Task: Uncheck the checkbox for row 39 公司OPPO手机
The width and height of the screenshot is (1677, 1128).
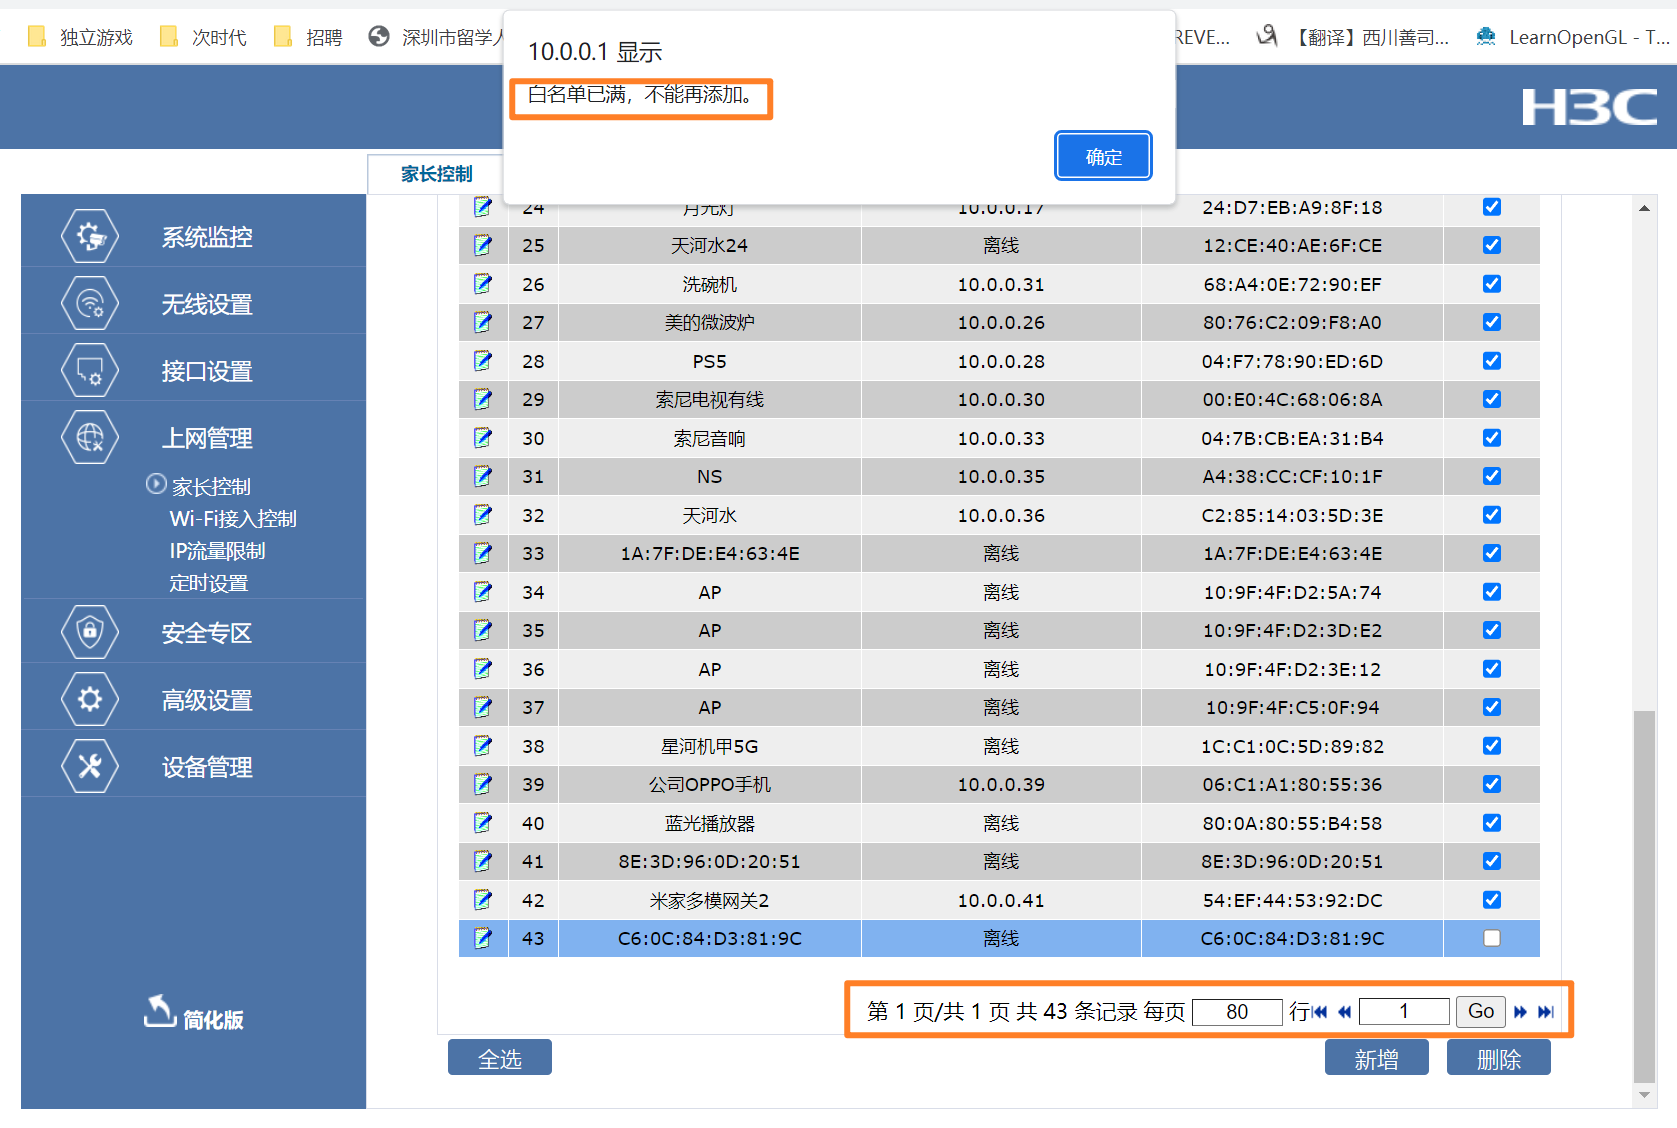Action: [x=1492, y=784]
